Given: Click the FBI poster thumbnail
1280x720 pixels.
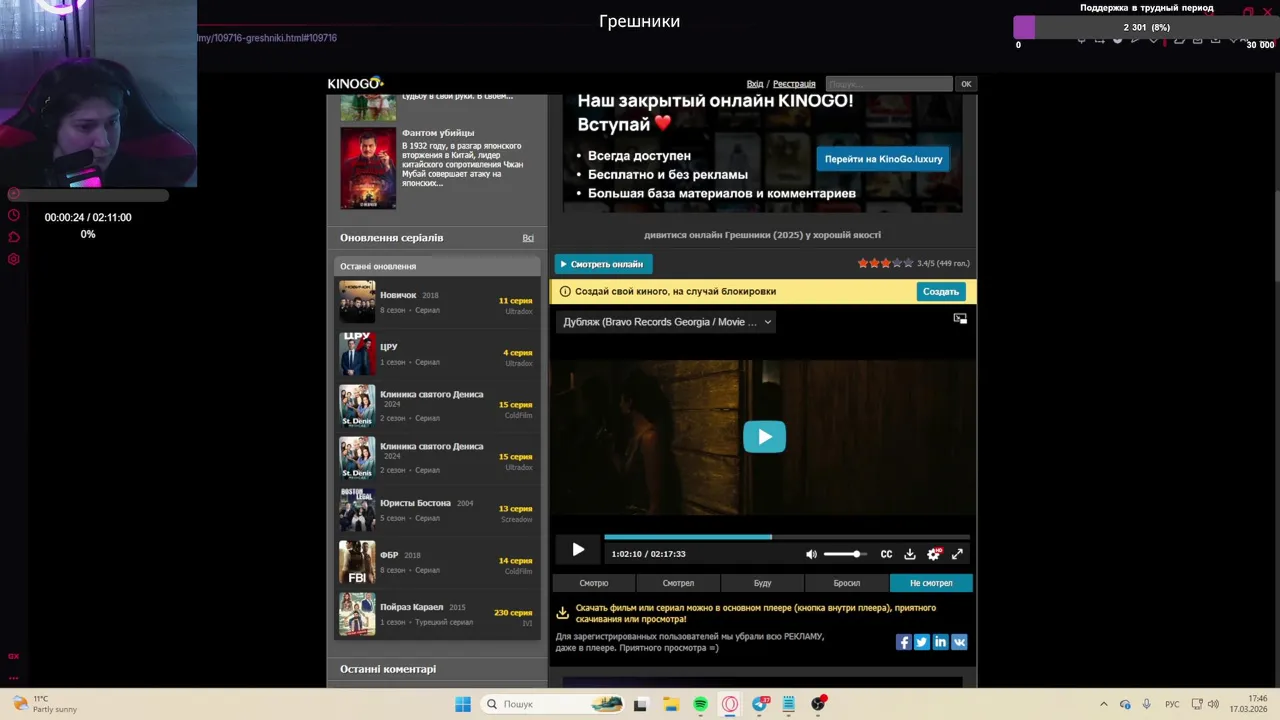Looking at the screenshot, I should pos(357,562).
